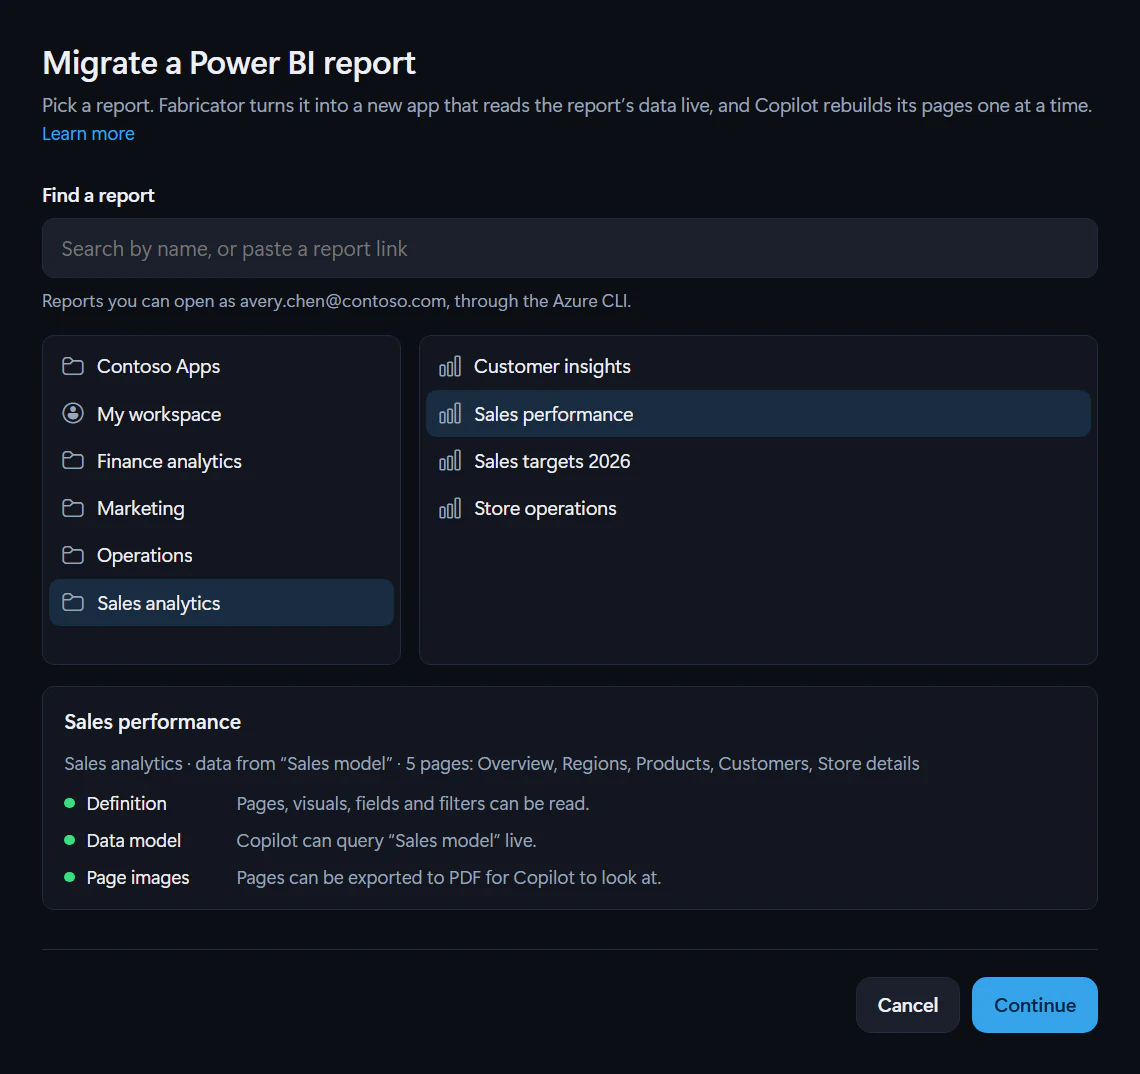Click the Sales performance report chart icon
The width and height of the screenshot is (1140, 1074).
click(x=450, y=414)
